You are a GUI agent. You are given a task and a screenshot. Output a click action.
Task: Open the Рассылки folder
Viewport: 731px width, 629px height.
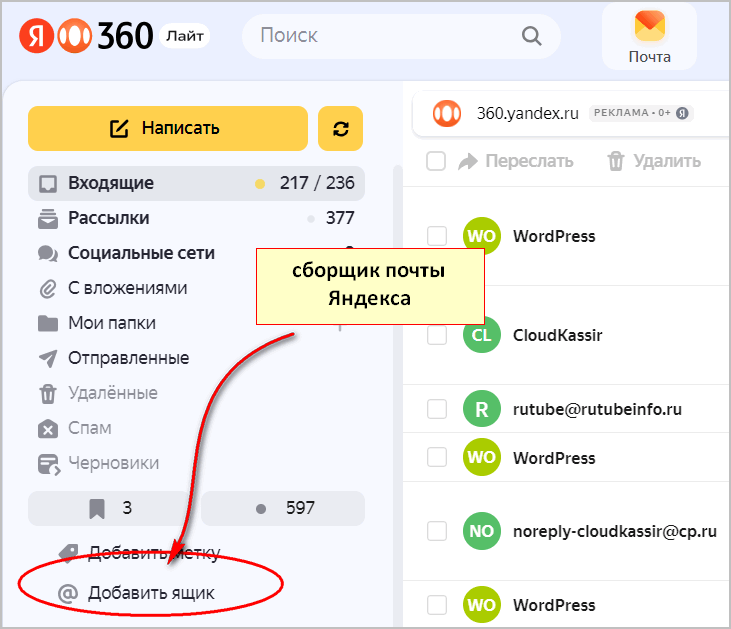196,218
